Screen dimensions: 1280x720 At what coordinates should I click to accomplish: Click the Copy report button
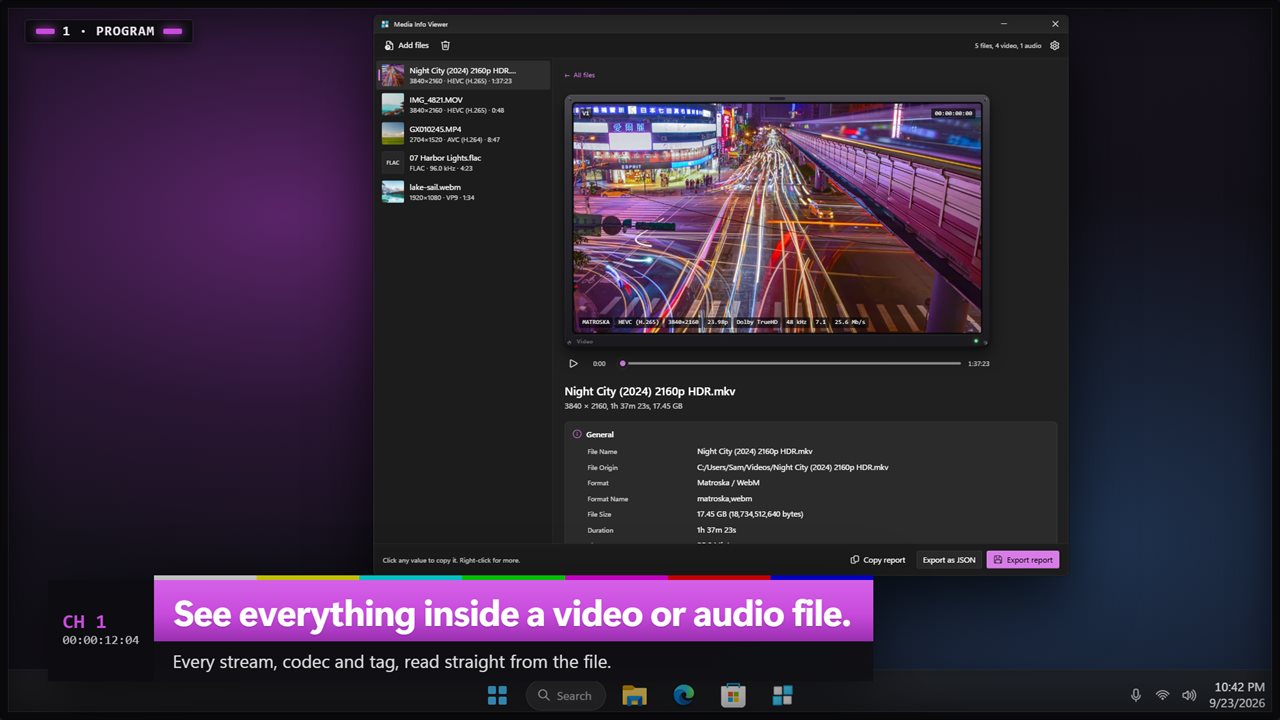click(878, 560)
